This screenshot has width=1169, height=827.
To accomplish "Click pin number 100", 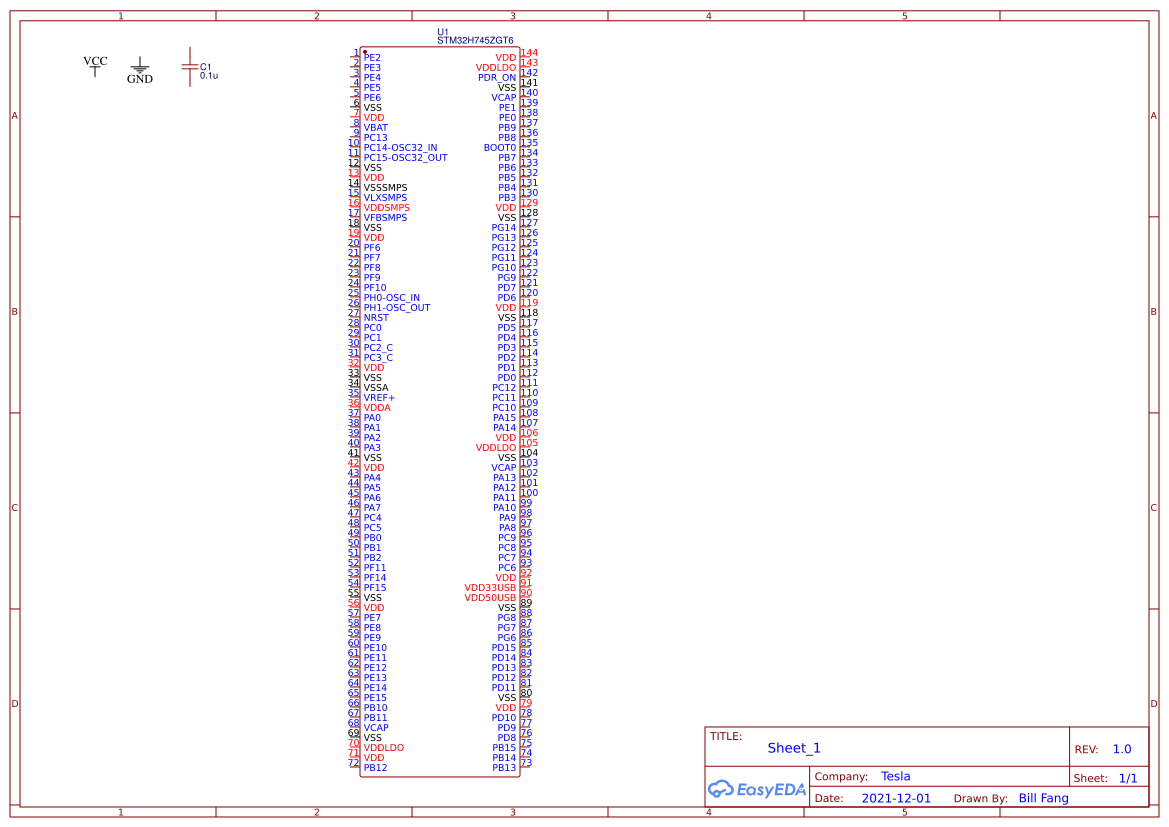I will point(529,493).
